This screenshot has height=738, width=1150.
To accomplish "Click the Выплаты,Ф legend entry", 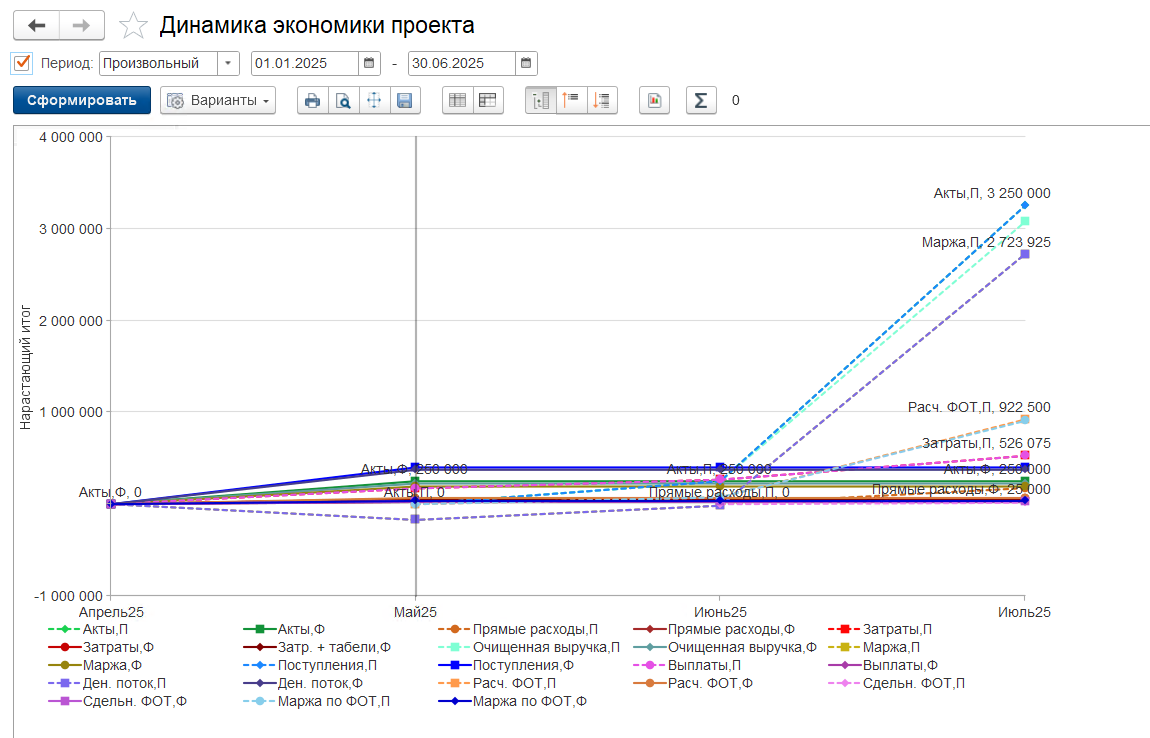I will pos(883,665).
